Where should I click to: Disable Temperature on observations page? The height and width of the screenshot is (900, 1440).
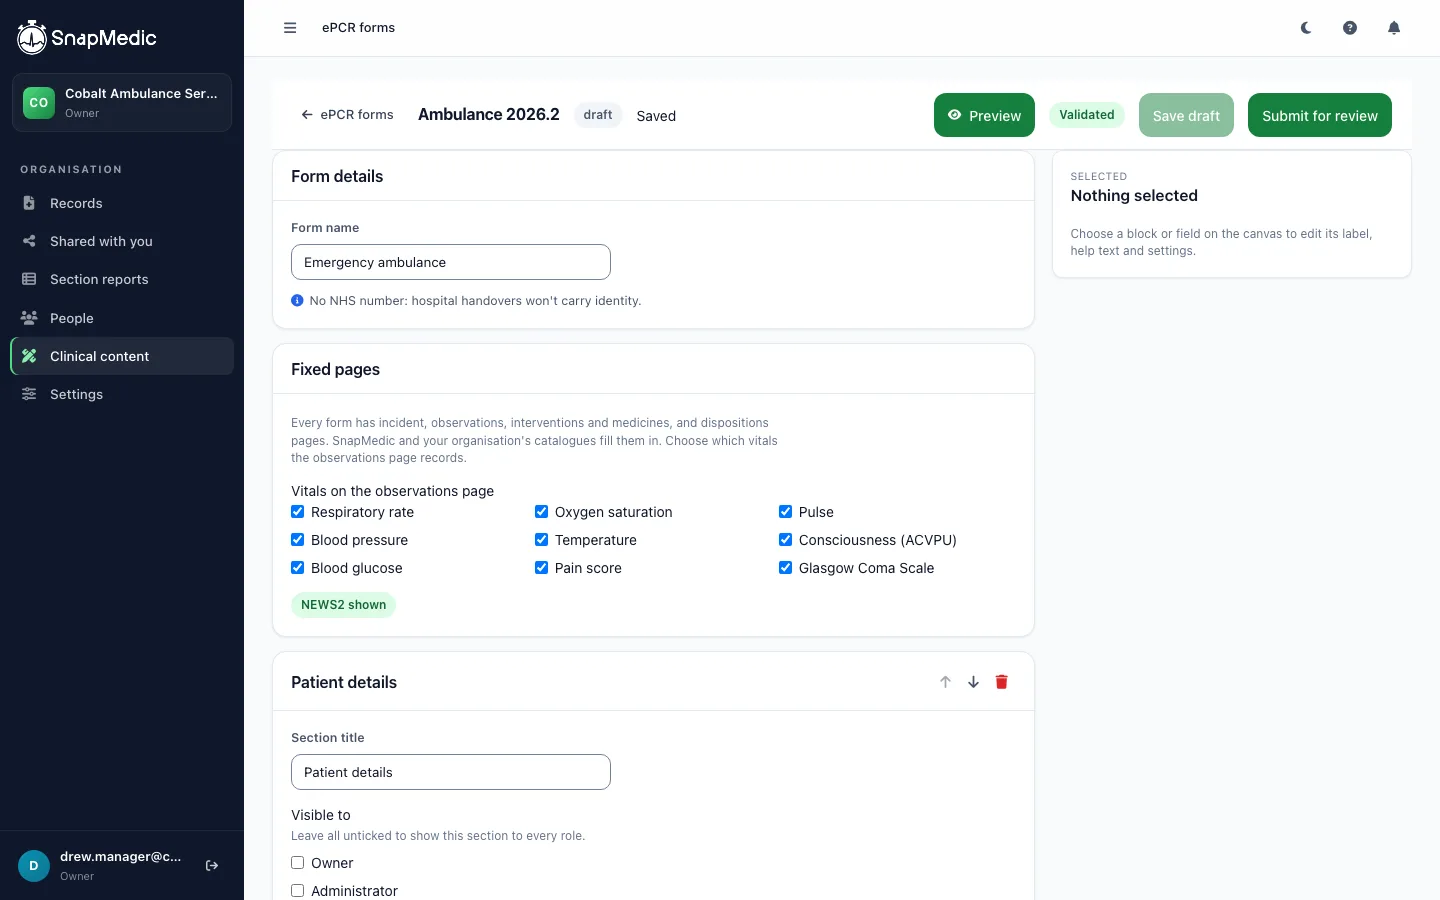click(542, 540)
